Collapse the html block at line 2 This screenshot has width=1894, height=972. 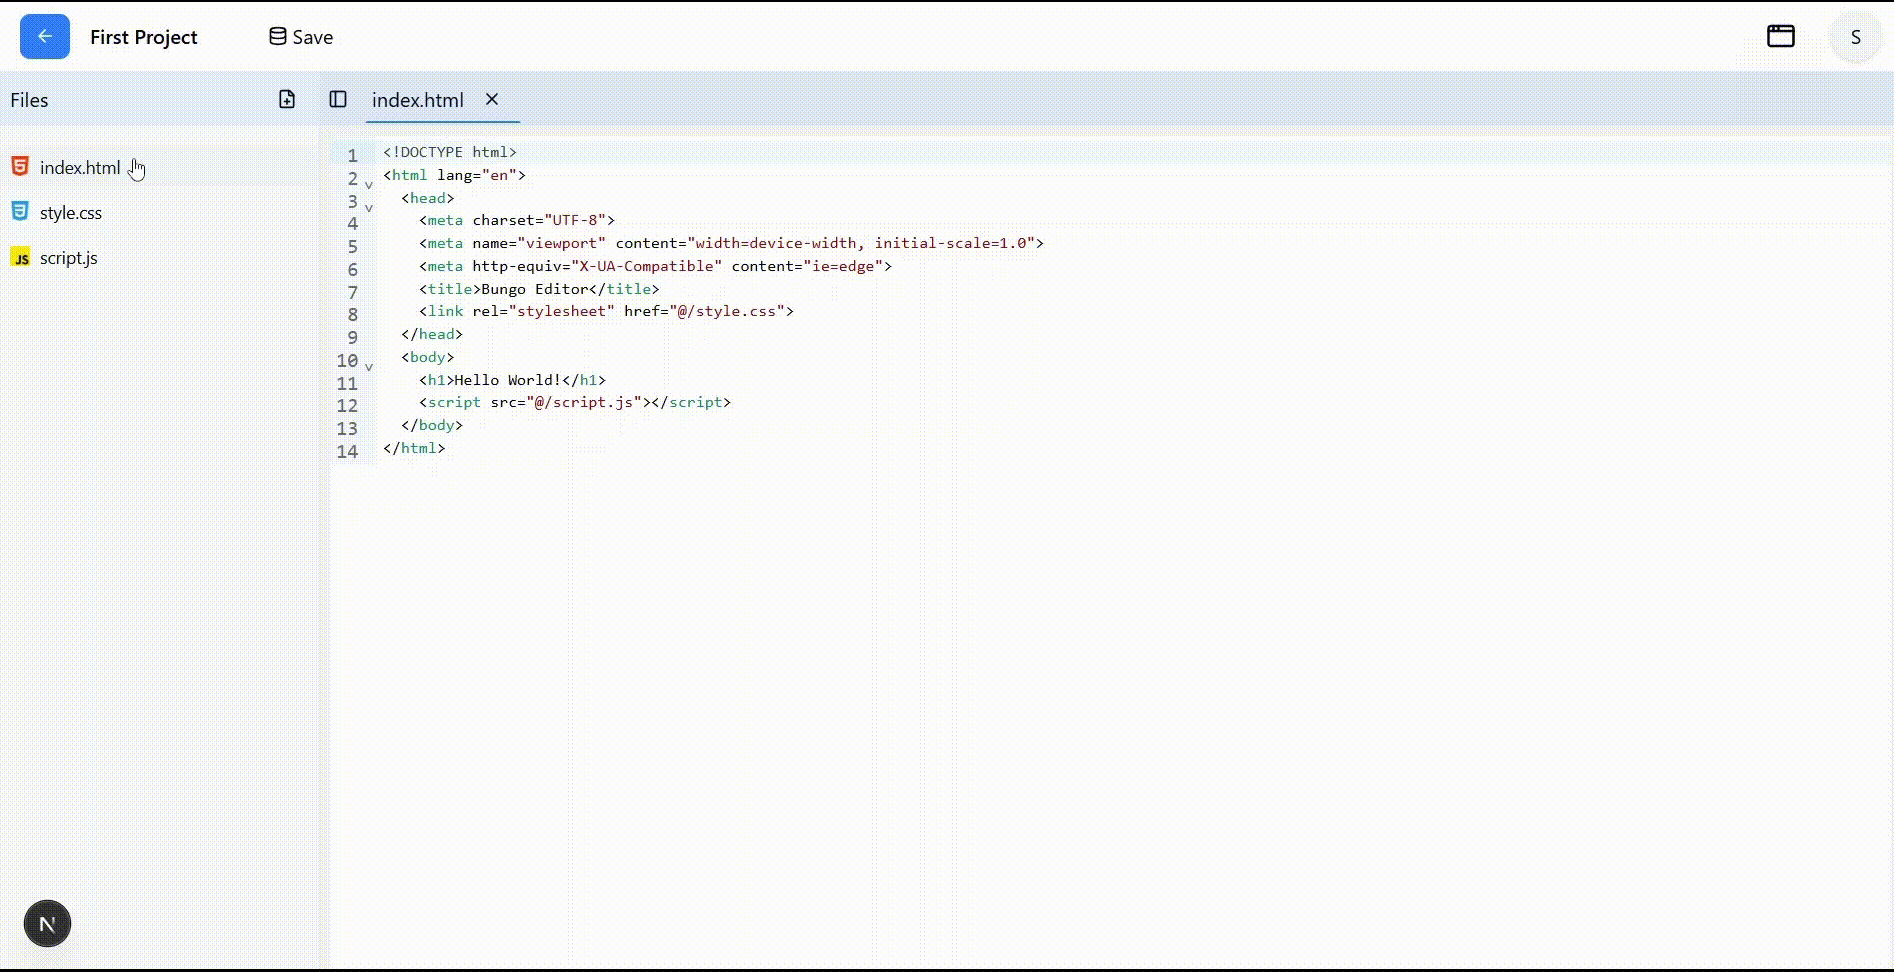(369, 184)
